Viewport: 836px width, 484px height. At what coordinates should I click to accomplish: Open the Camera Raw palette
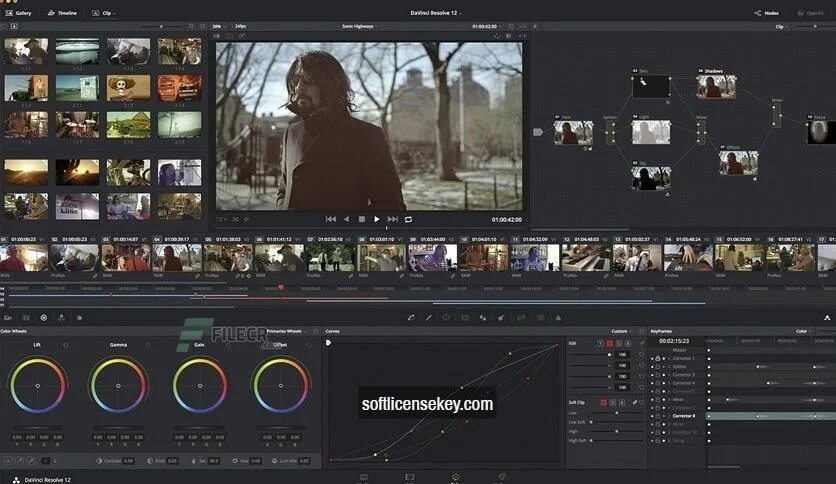pyautogui.click(x=8, y=318)
